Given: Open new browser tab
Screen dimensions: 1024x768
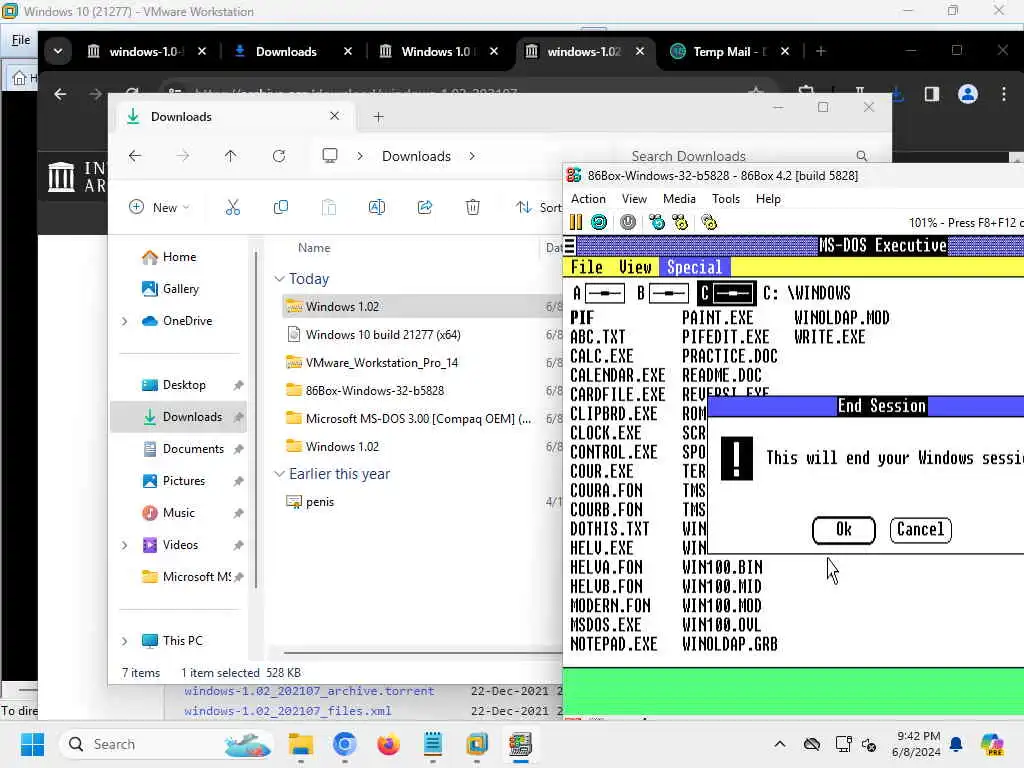Looking at the screenshot, I should (821, 51).
